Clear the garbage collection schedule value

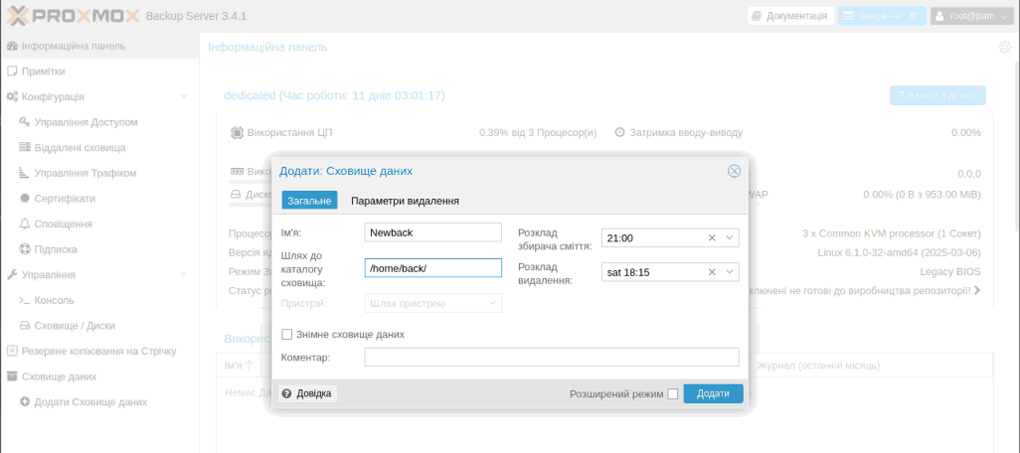tap(712, 238)
